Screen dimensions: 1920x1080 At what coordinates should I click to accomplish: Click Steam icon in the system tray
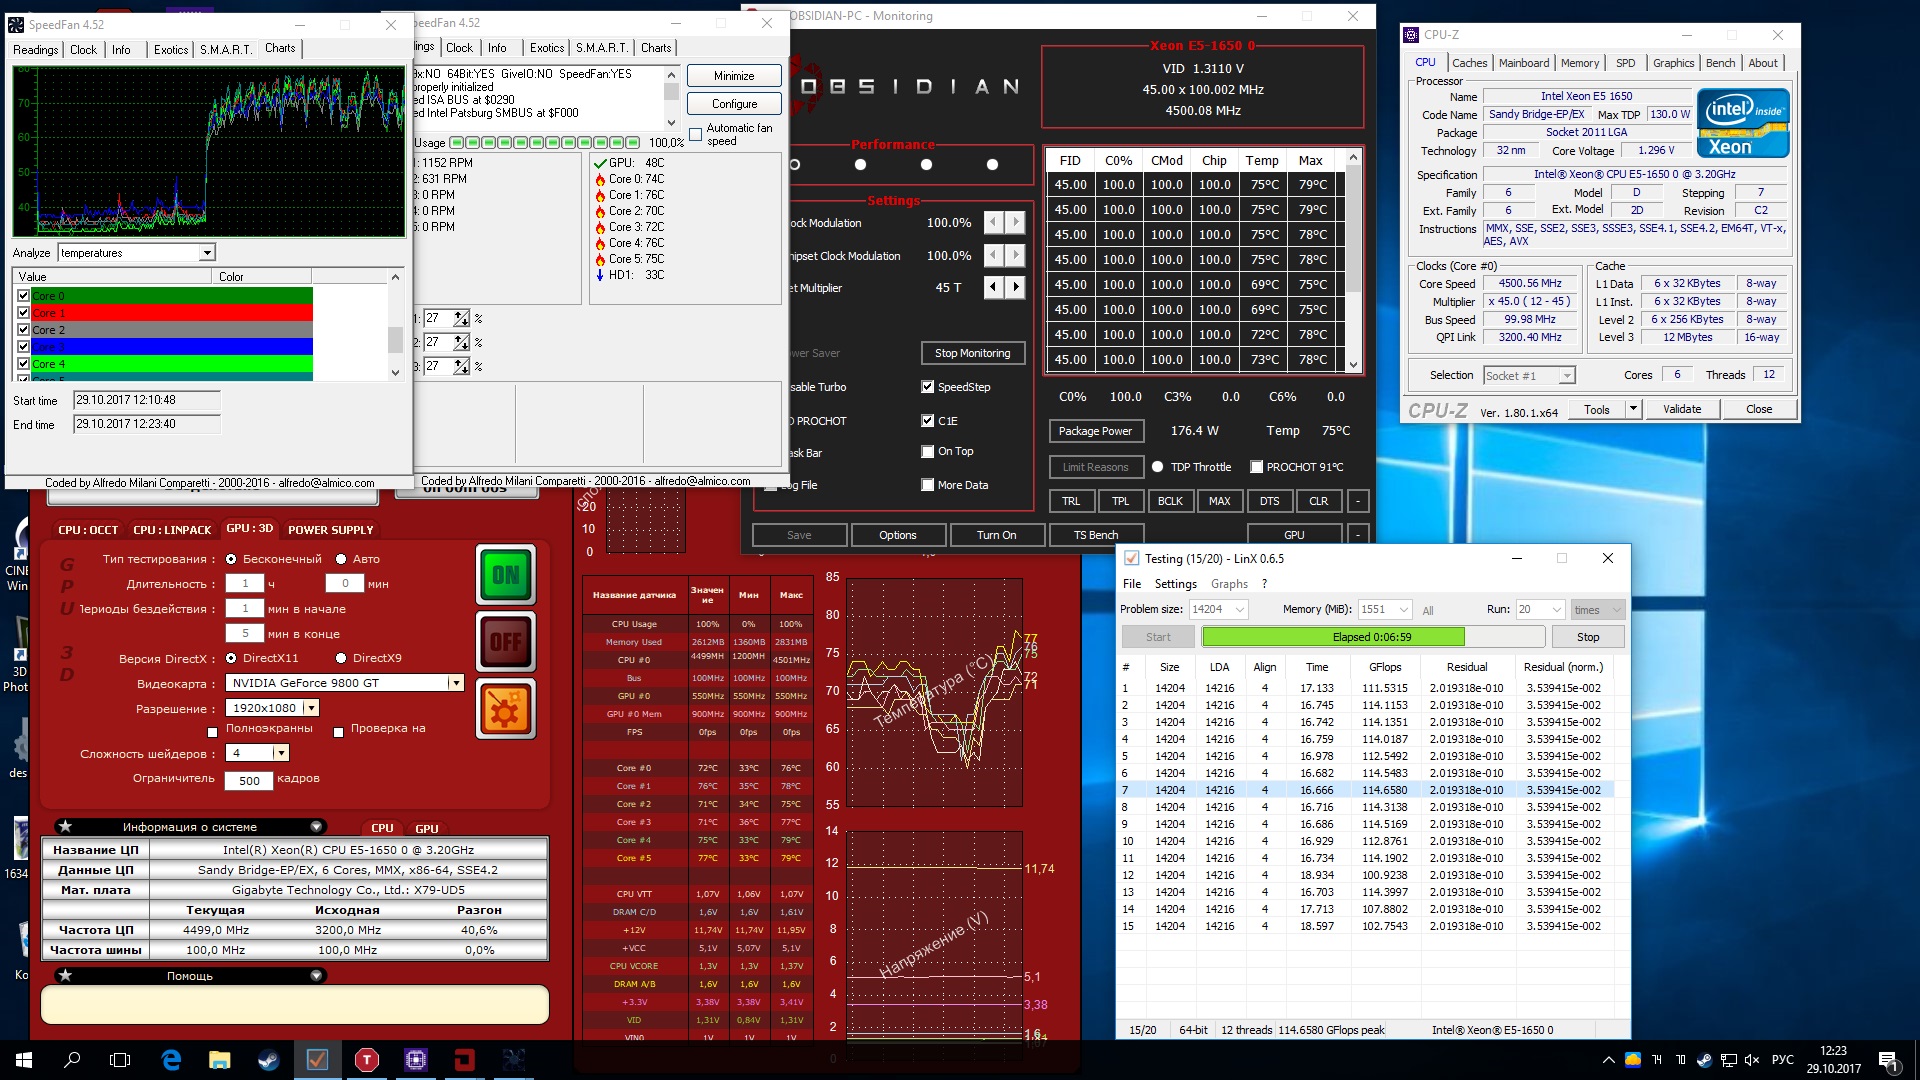(x=1704, y=1060)
